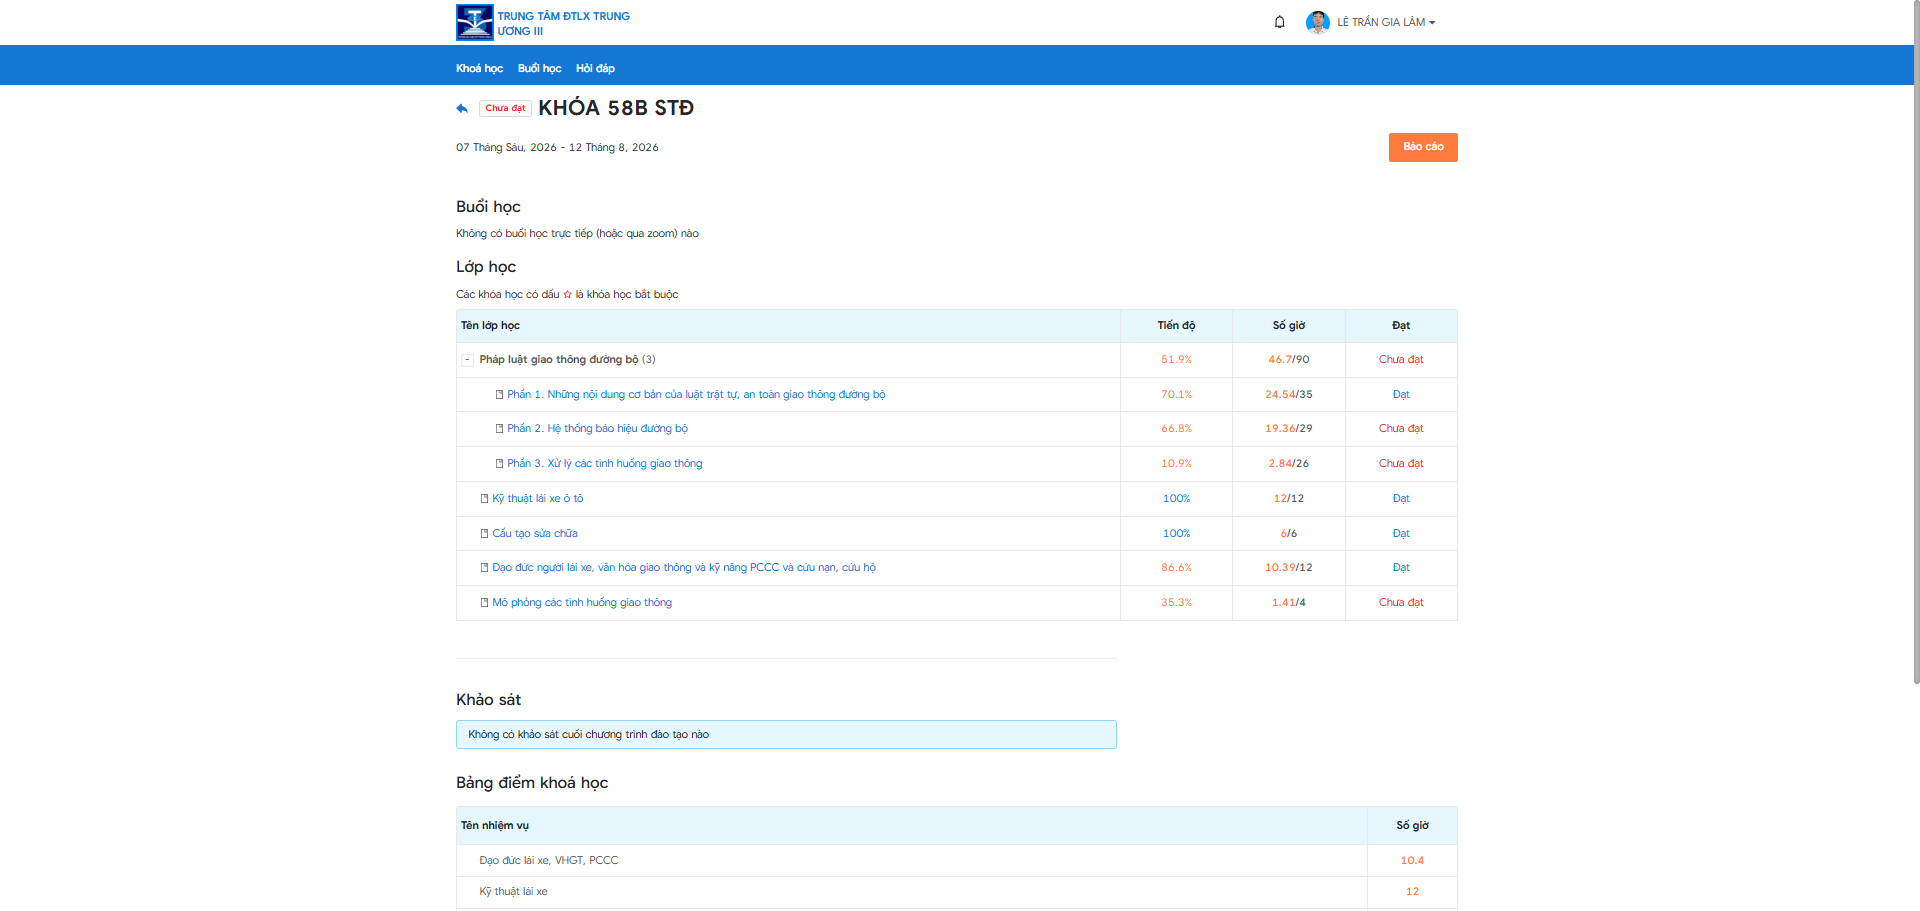
Task: Click the Trung Tâm ĐTLX logo
Action: (474, 22)
